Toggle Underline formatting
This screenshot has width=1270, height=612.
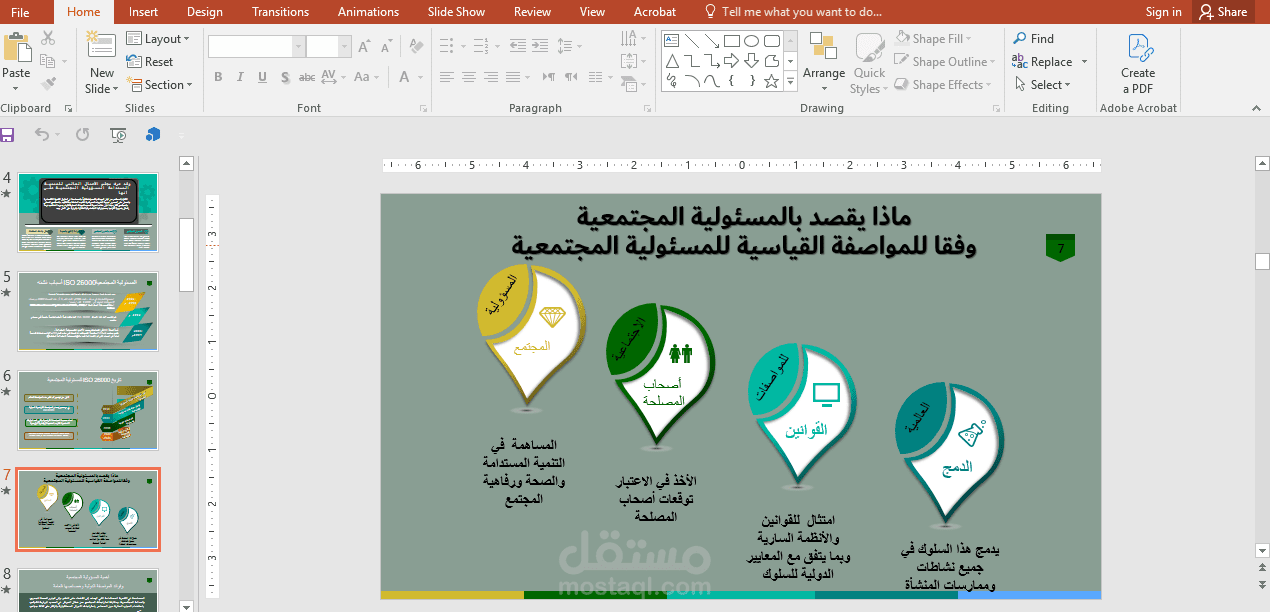(262, 77)
